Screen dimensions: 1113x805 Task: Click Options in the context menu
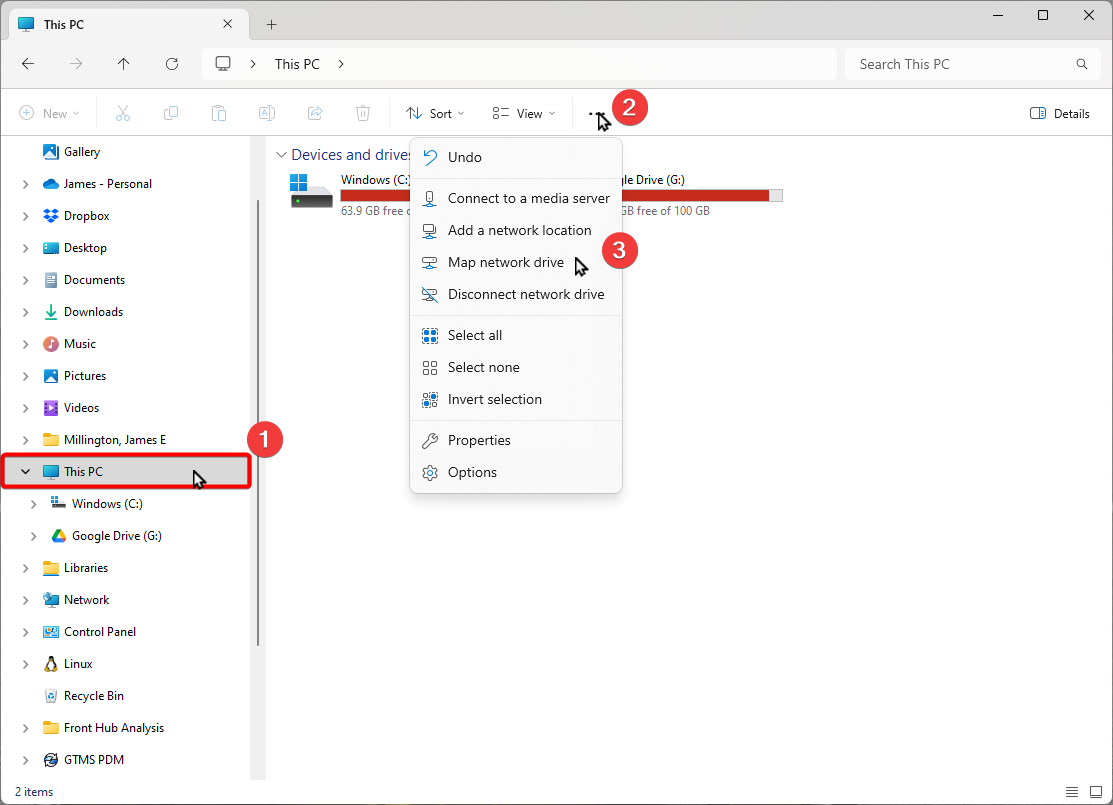pos(472,473)
